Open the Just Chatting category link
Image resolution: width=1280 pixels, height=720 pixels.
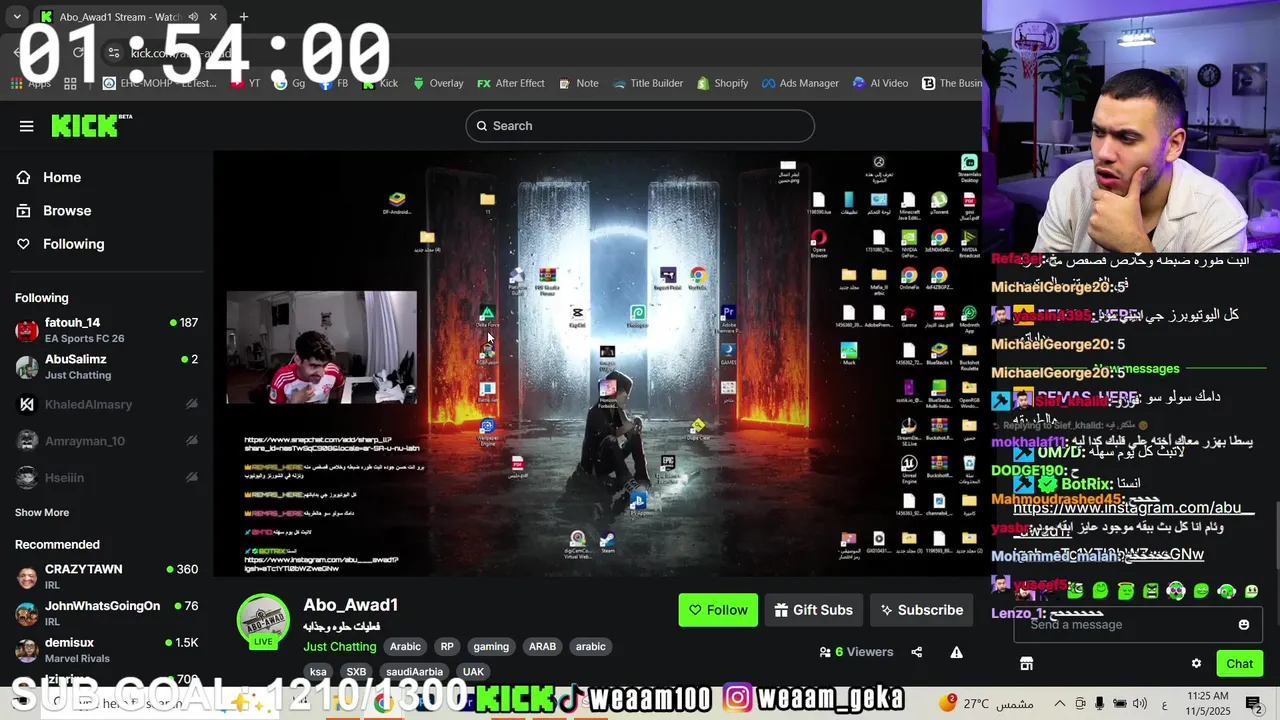coord(340,646)
